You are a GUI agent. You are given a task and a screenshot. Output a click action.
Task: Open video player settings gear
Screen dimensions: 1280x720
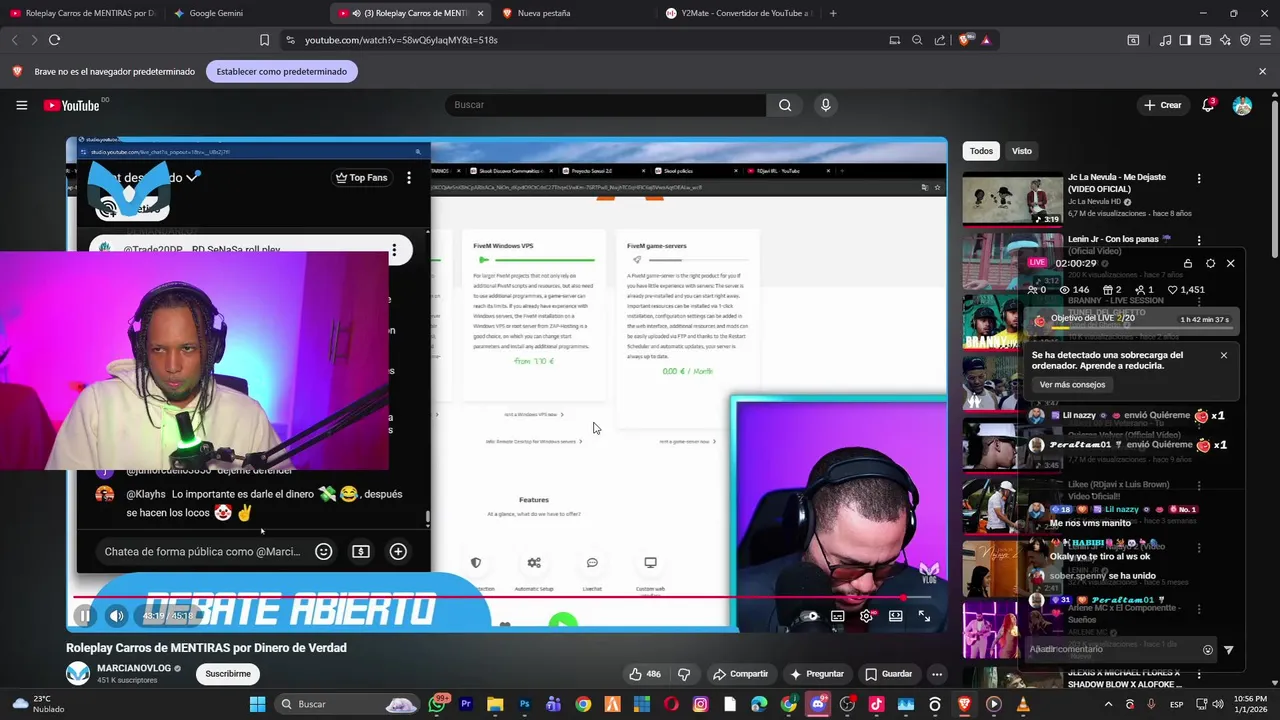point(866,616)
